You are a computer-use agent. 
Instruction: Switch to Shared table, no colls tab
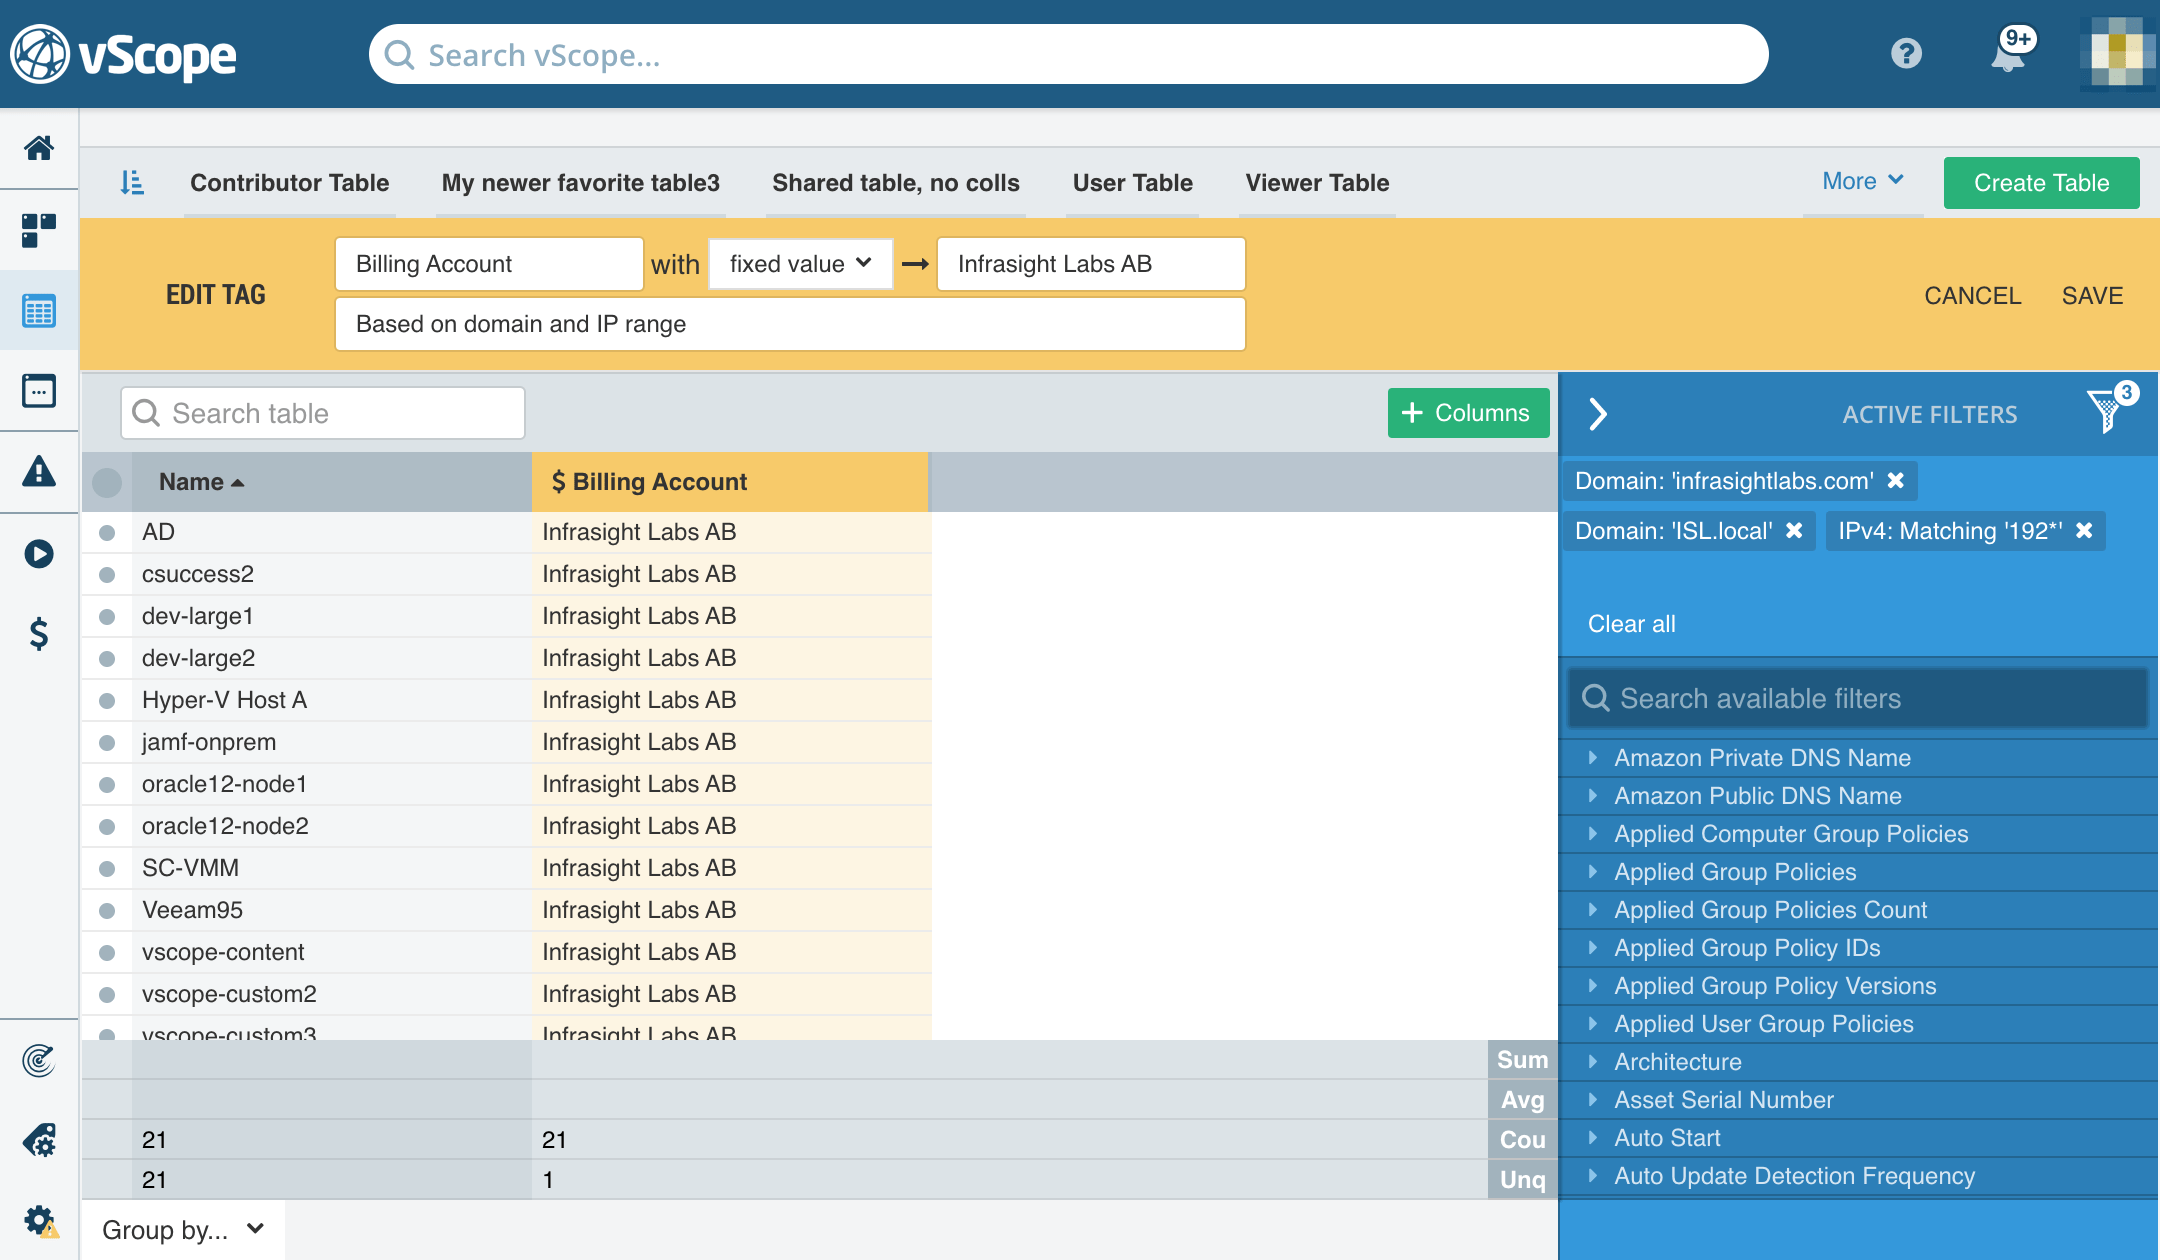coord(895,183)
